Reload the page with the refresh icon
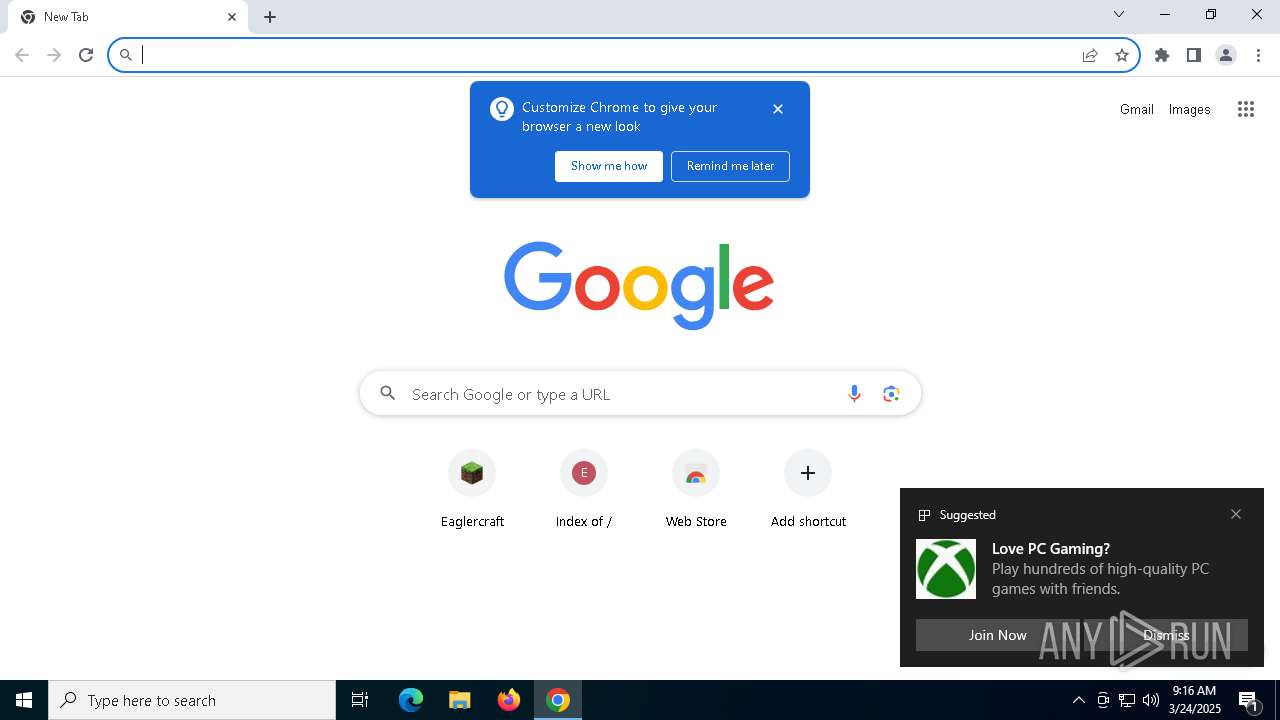Screen dimensions: 1280x720 pos(86,55)
